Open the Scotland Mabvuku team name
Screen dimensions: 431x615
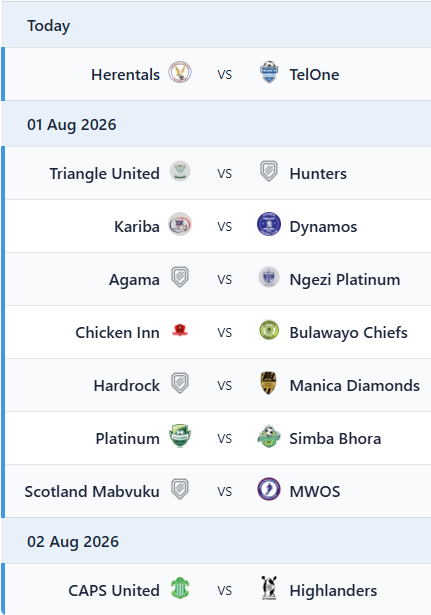[x=92, y=491]
